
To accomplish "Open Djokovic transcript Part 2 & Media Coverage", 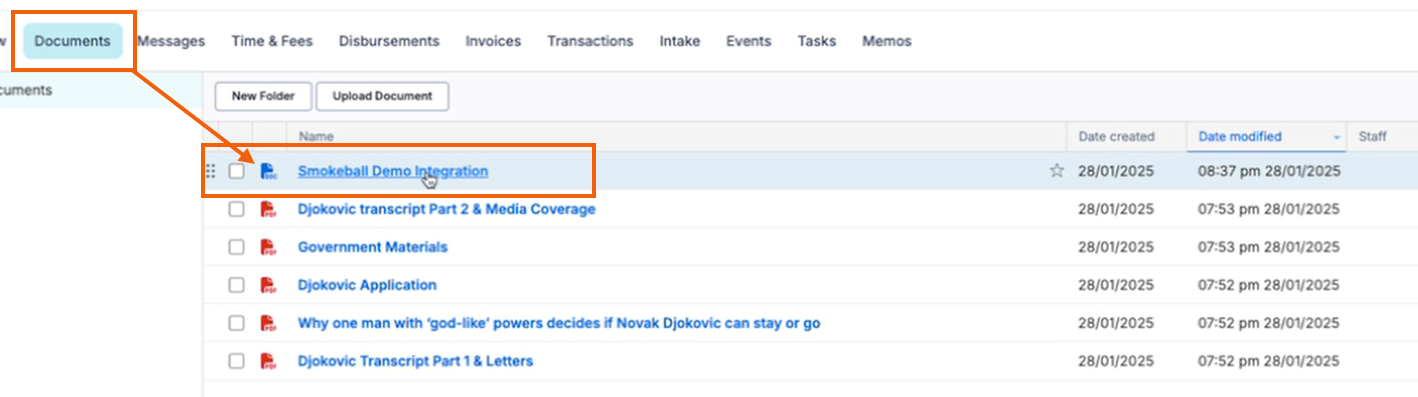I will (447, 209).
